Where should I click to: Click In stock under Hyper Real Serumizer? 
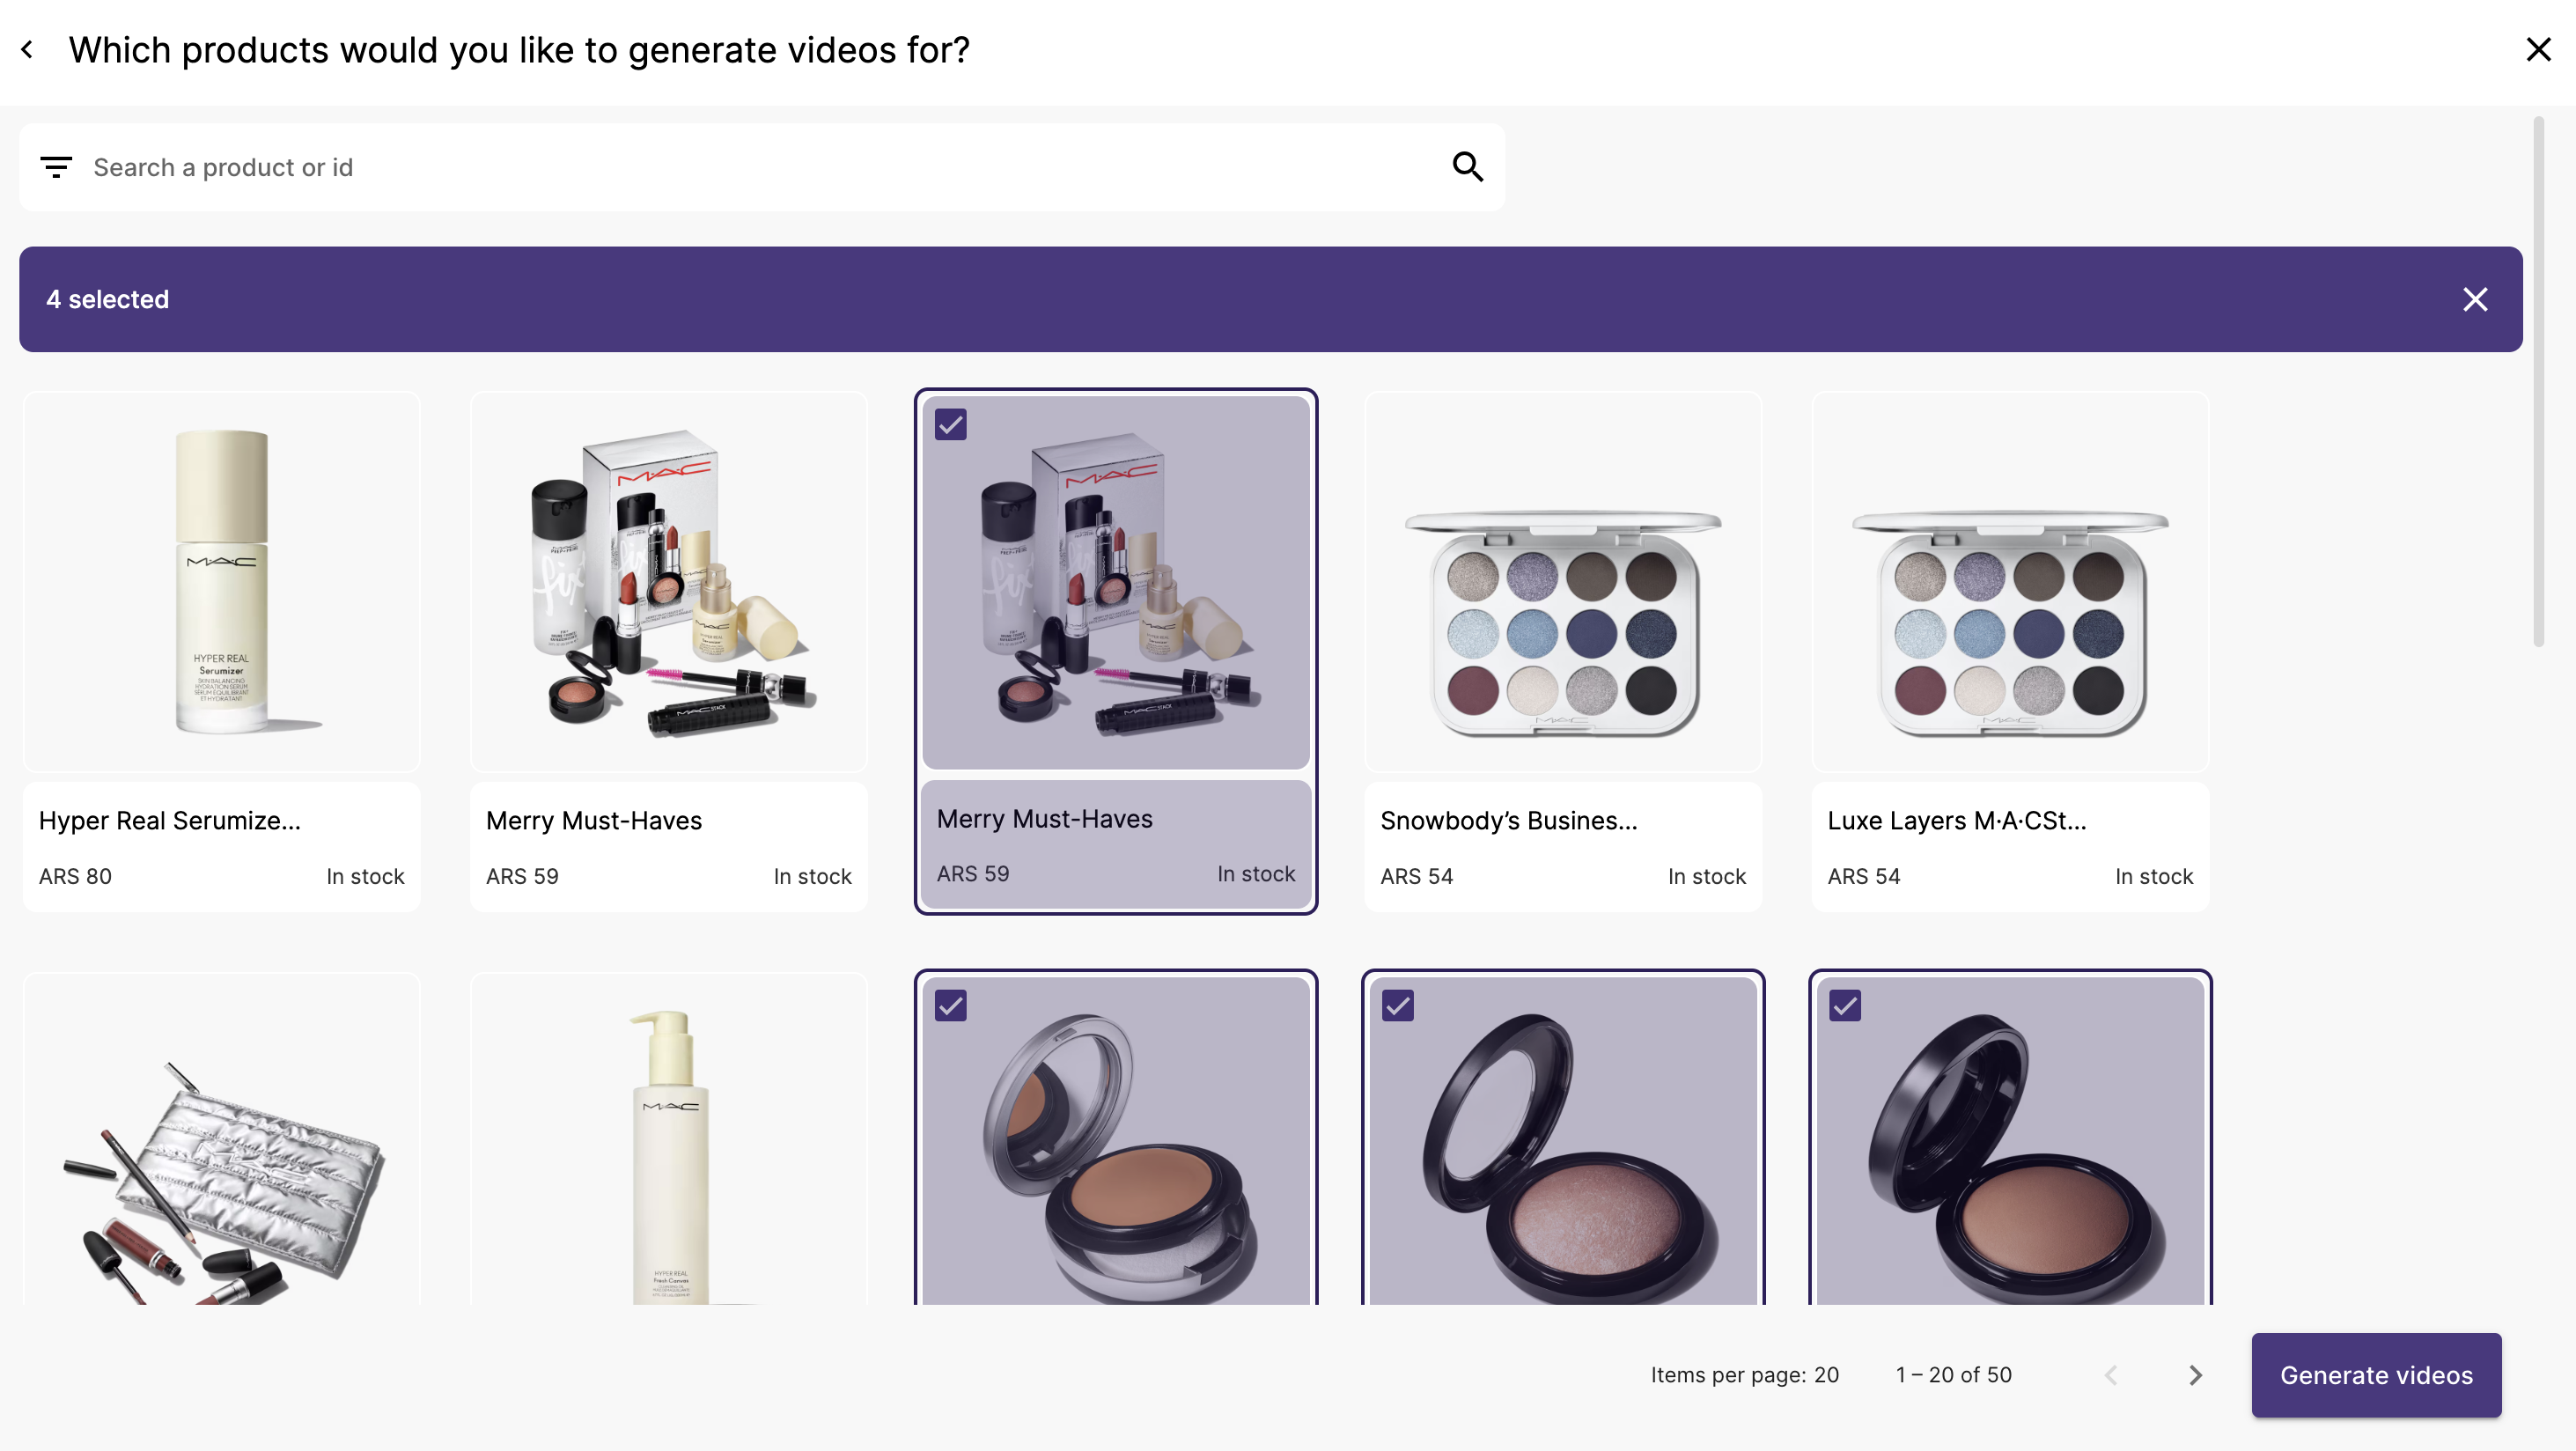coord(365,876)
